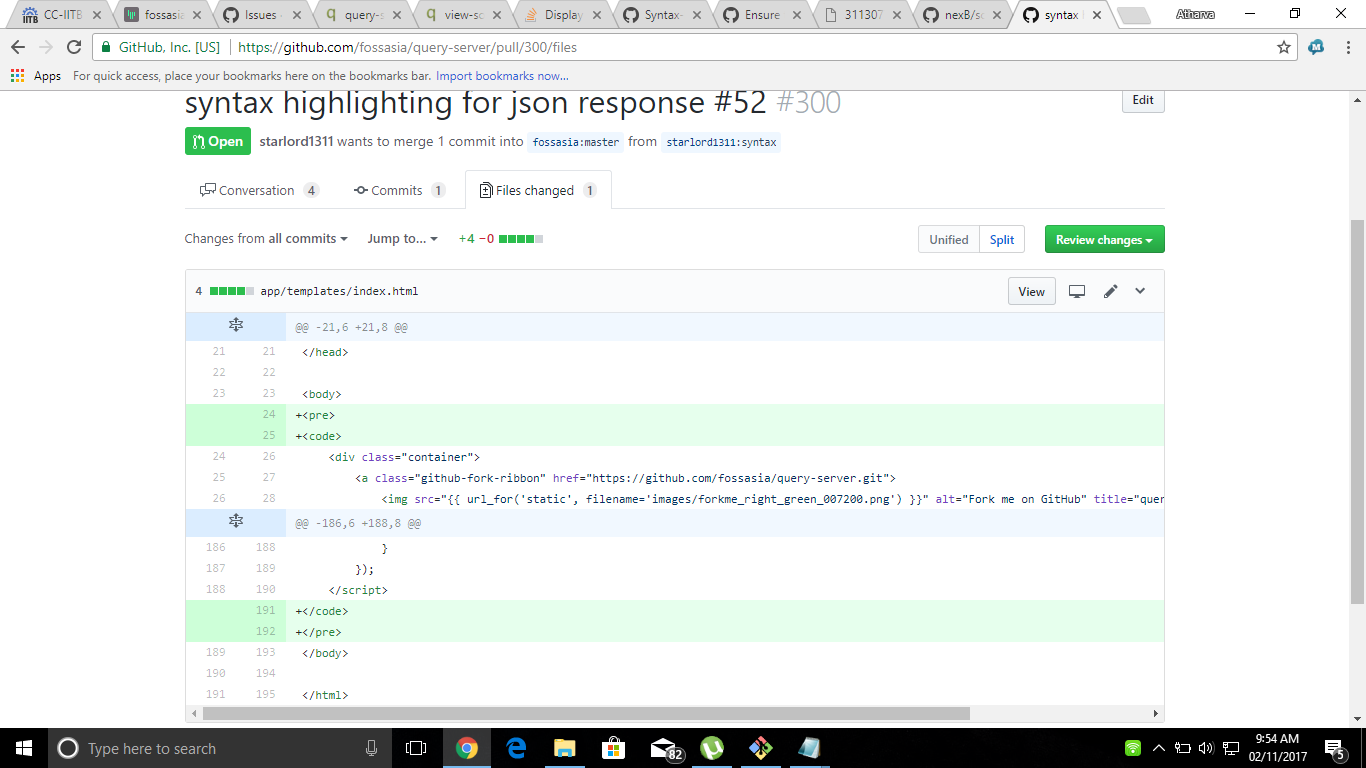Click blue M extension icon

[1317, 47]
